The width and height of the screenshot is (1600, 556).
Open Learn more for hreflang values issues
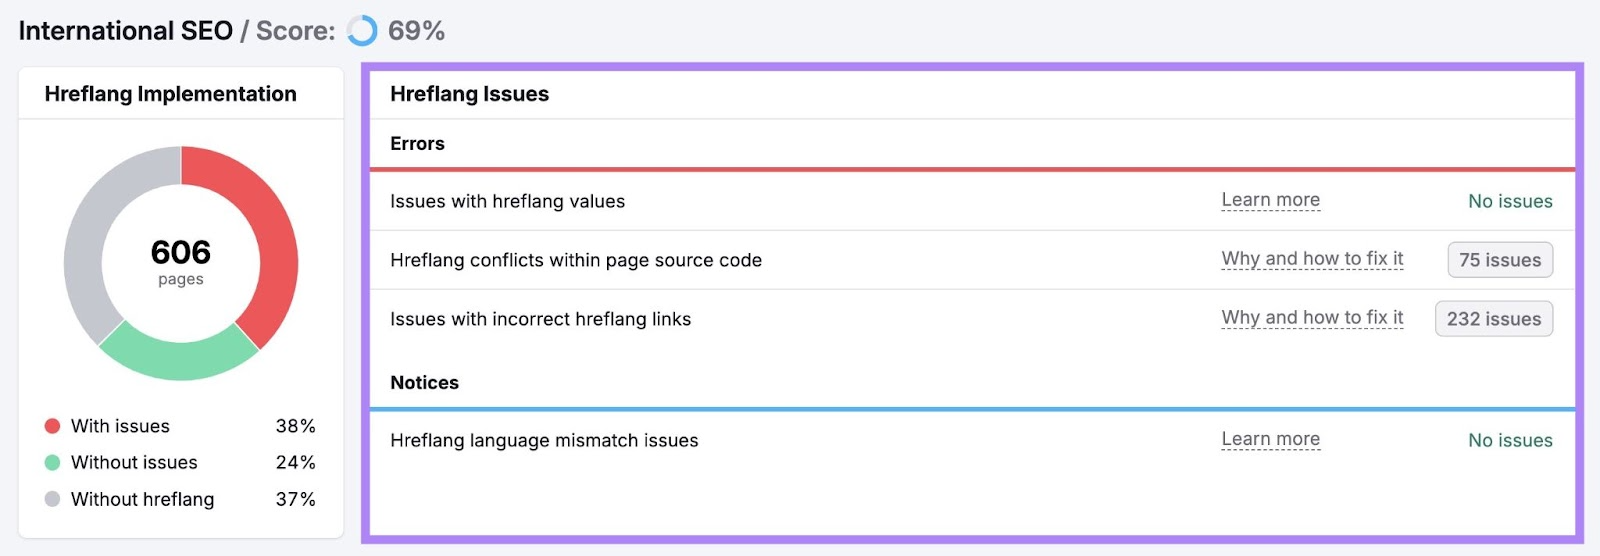(x=1270, y=200)
